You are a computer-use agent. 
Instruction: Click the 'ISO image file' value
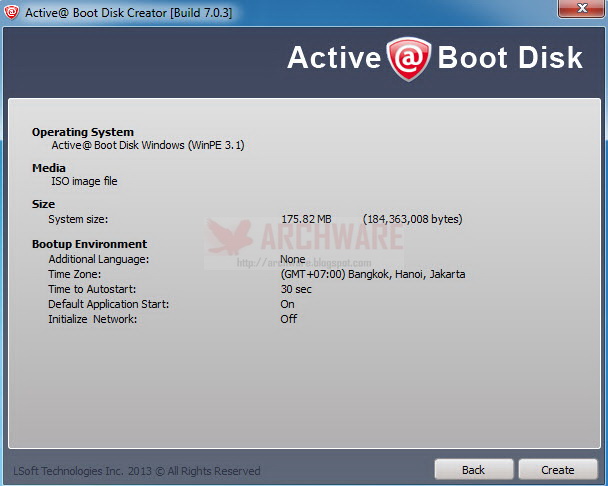pyautogui.click(x=84, y=181)
